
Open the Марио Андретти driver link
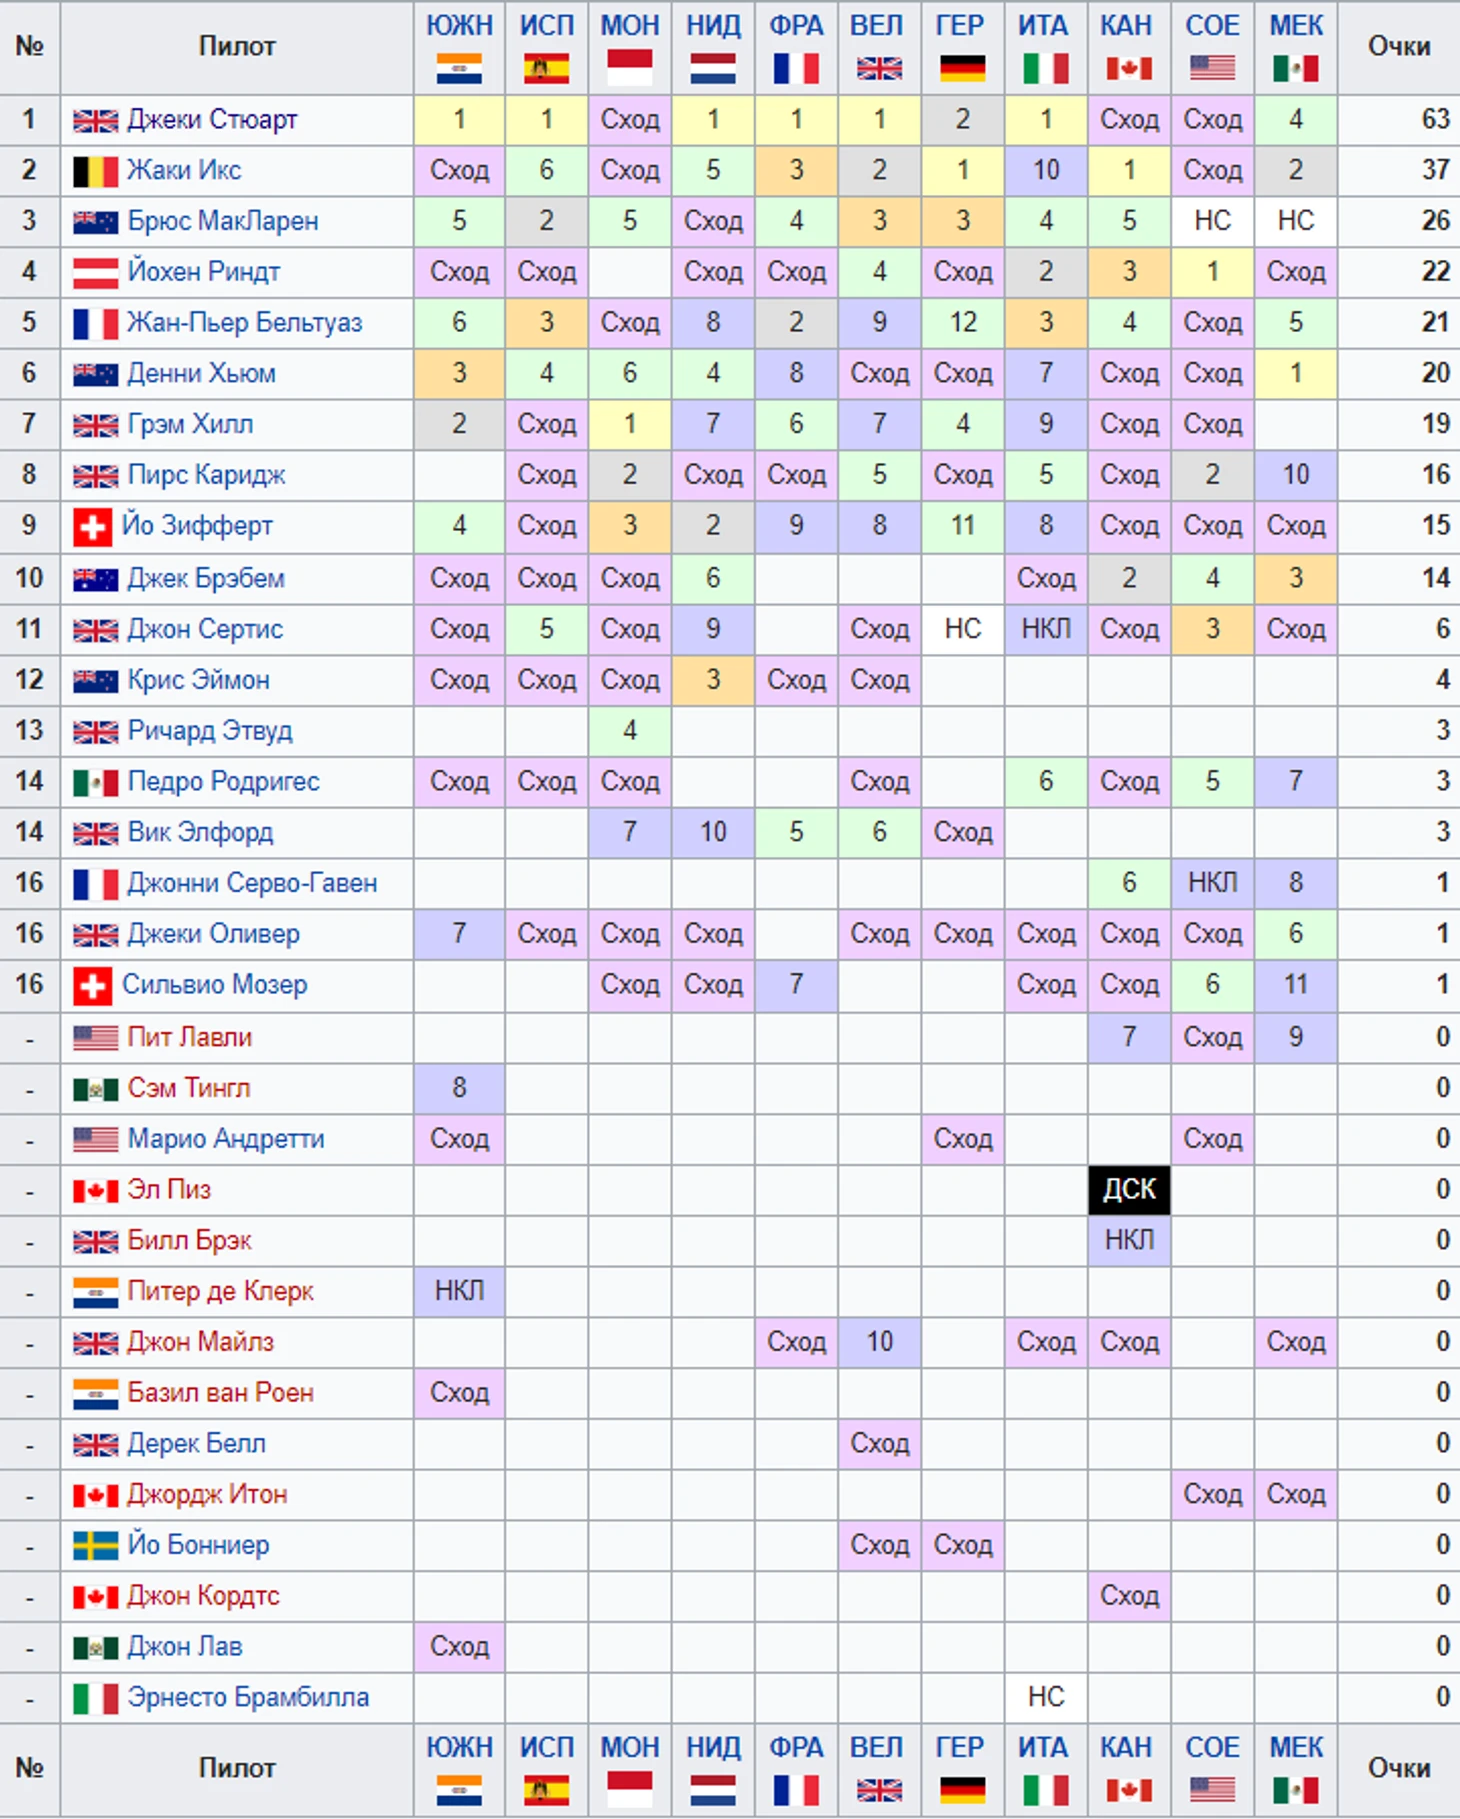[226, 1140]
